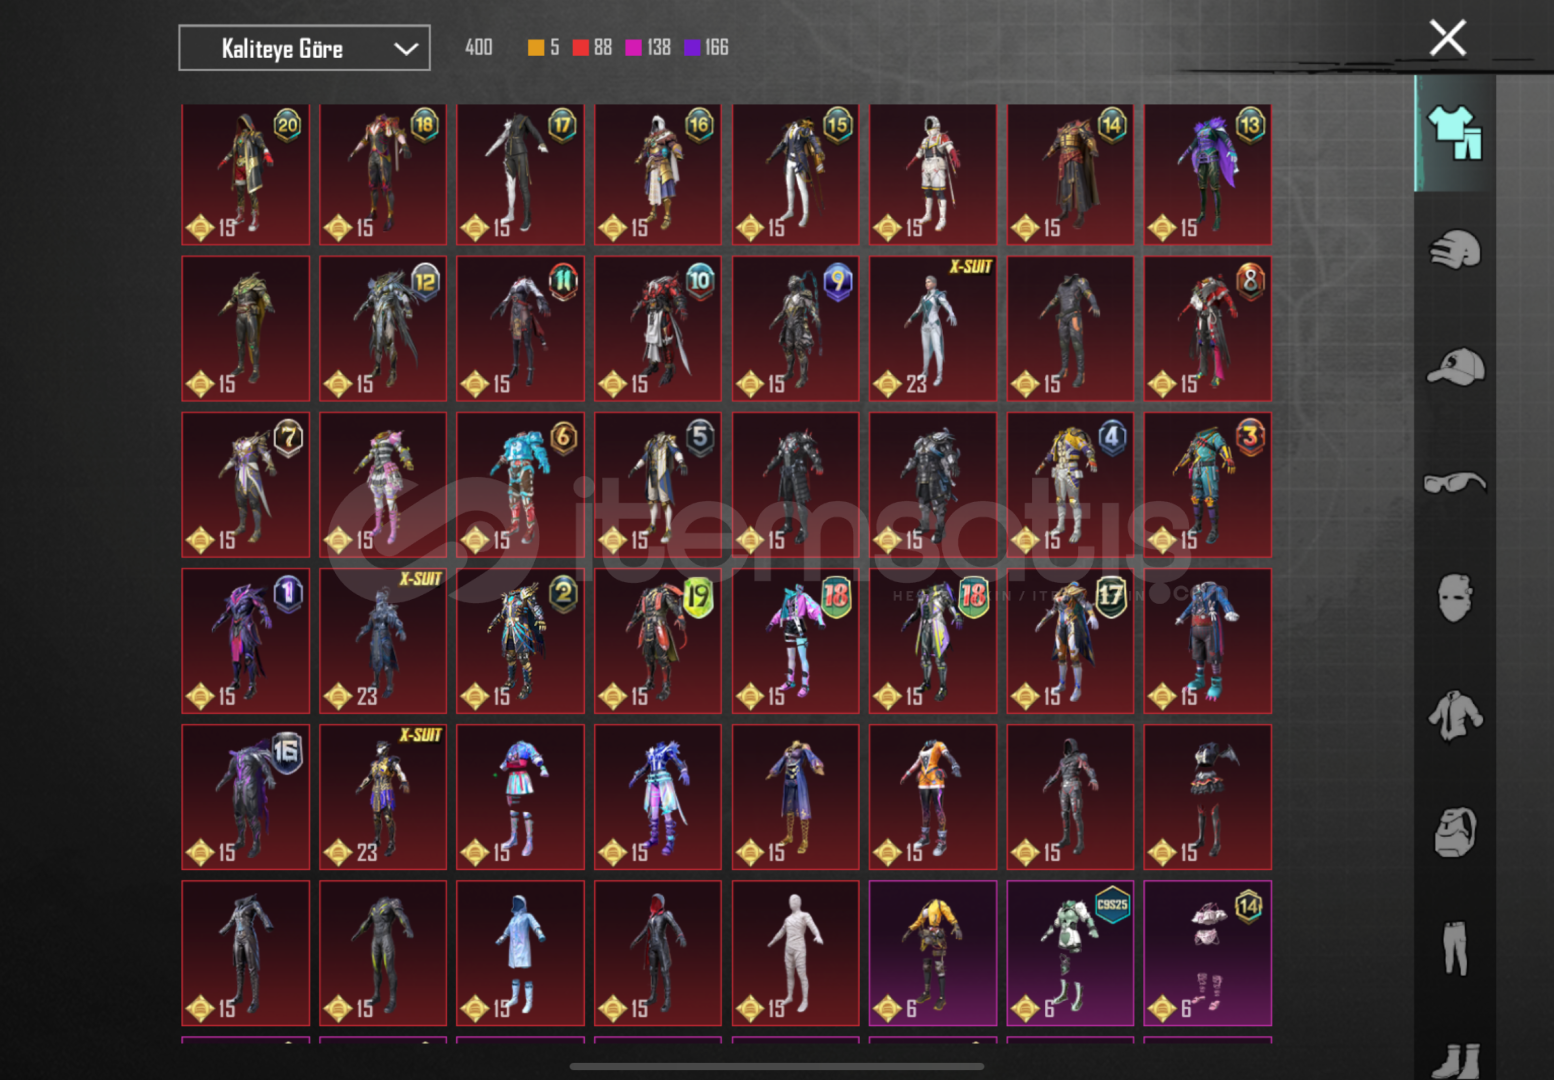
Task: Select the yellow outfit with badge 4
Action: (1070, 485)
